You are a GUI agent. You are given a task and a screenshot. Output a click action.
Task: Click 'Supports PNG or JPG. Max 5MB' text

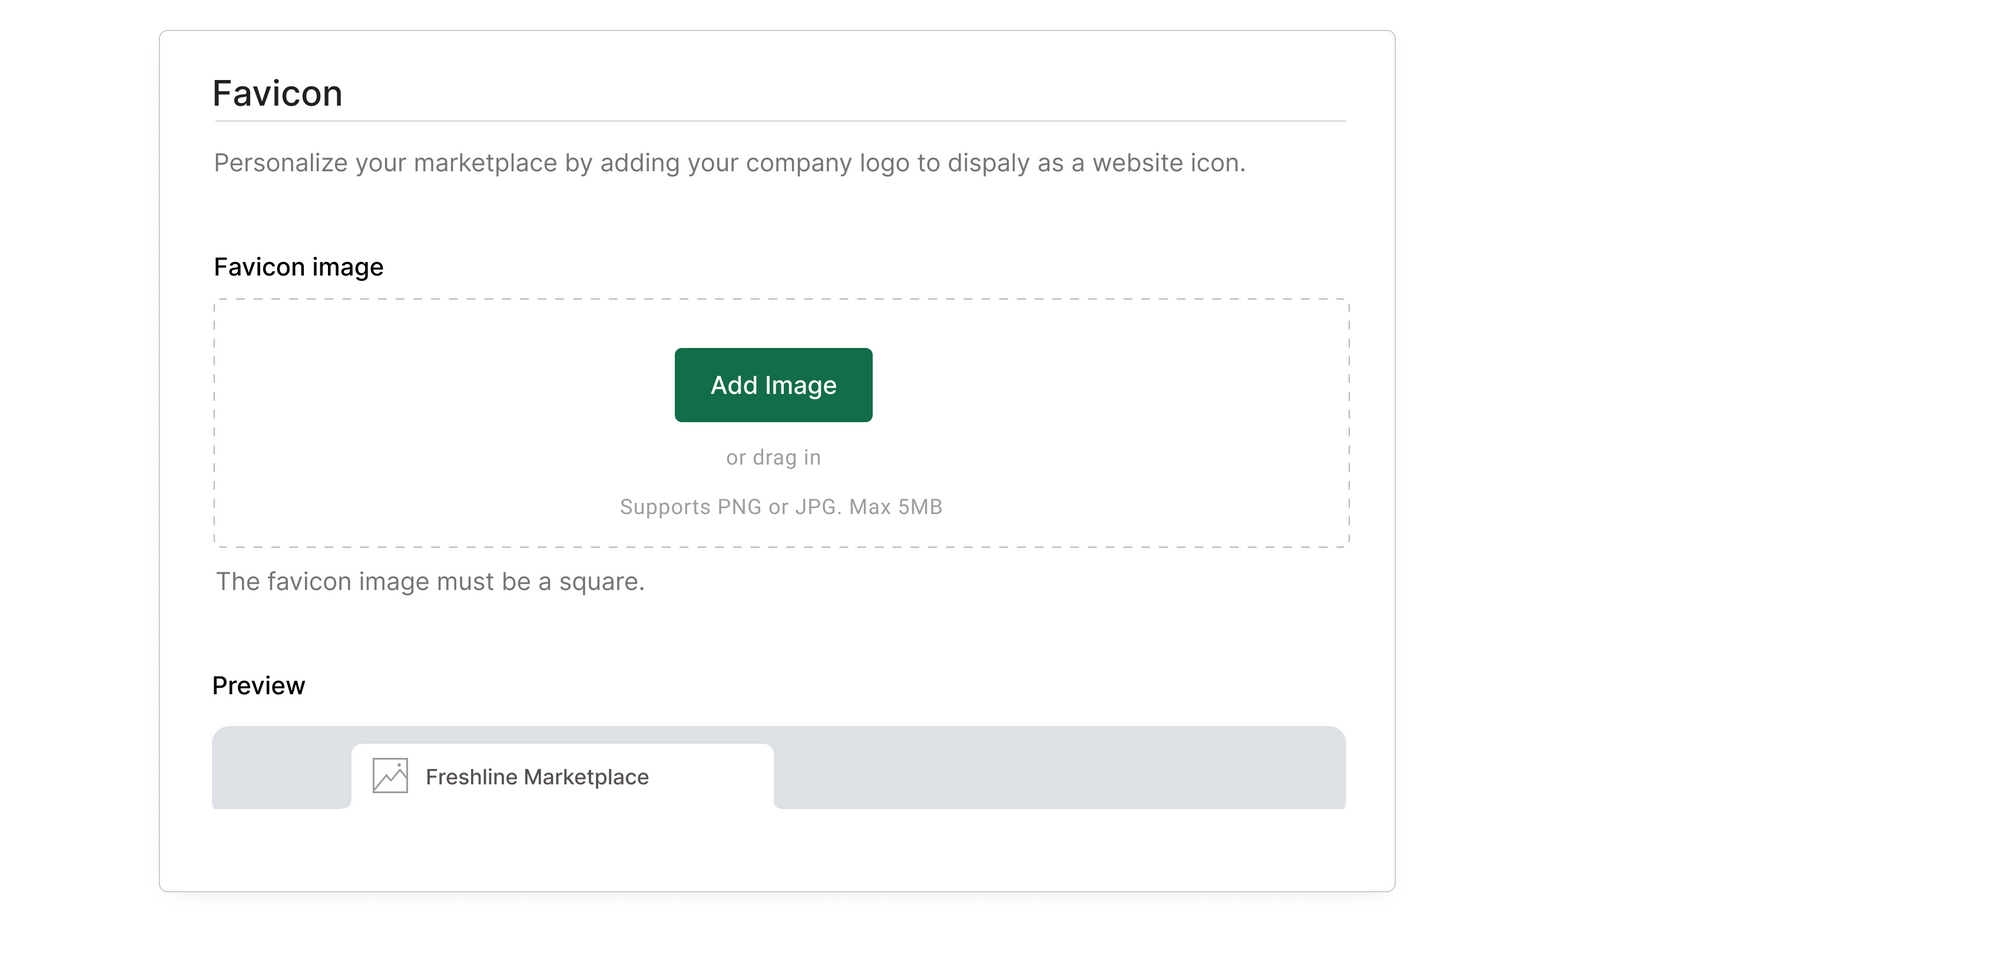point(781,507)
